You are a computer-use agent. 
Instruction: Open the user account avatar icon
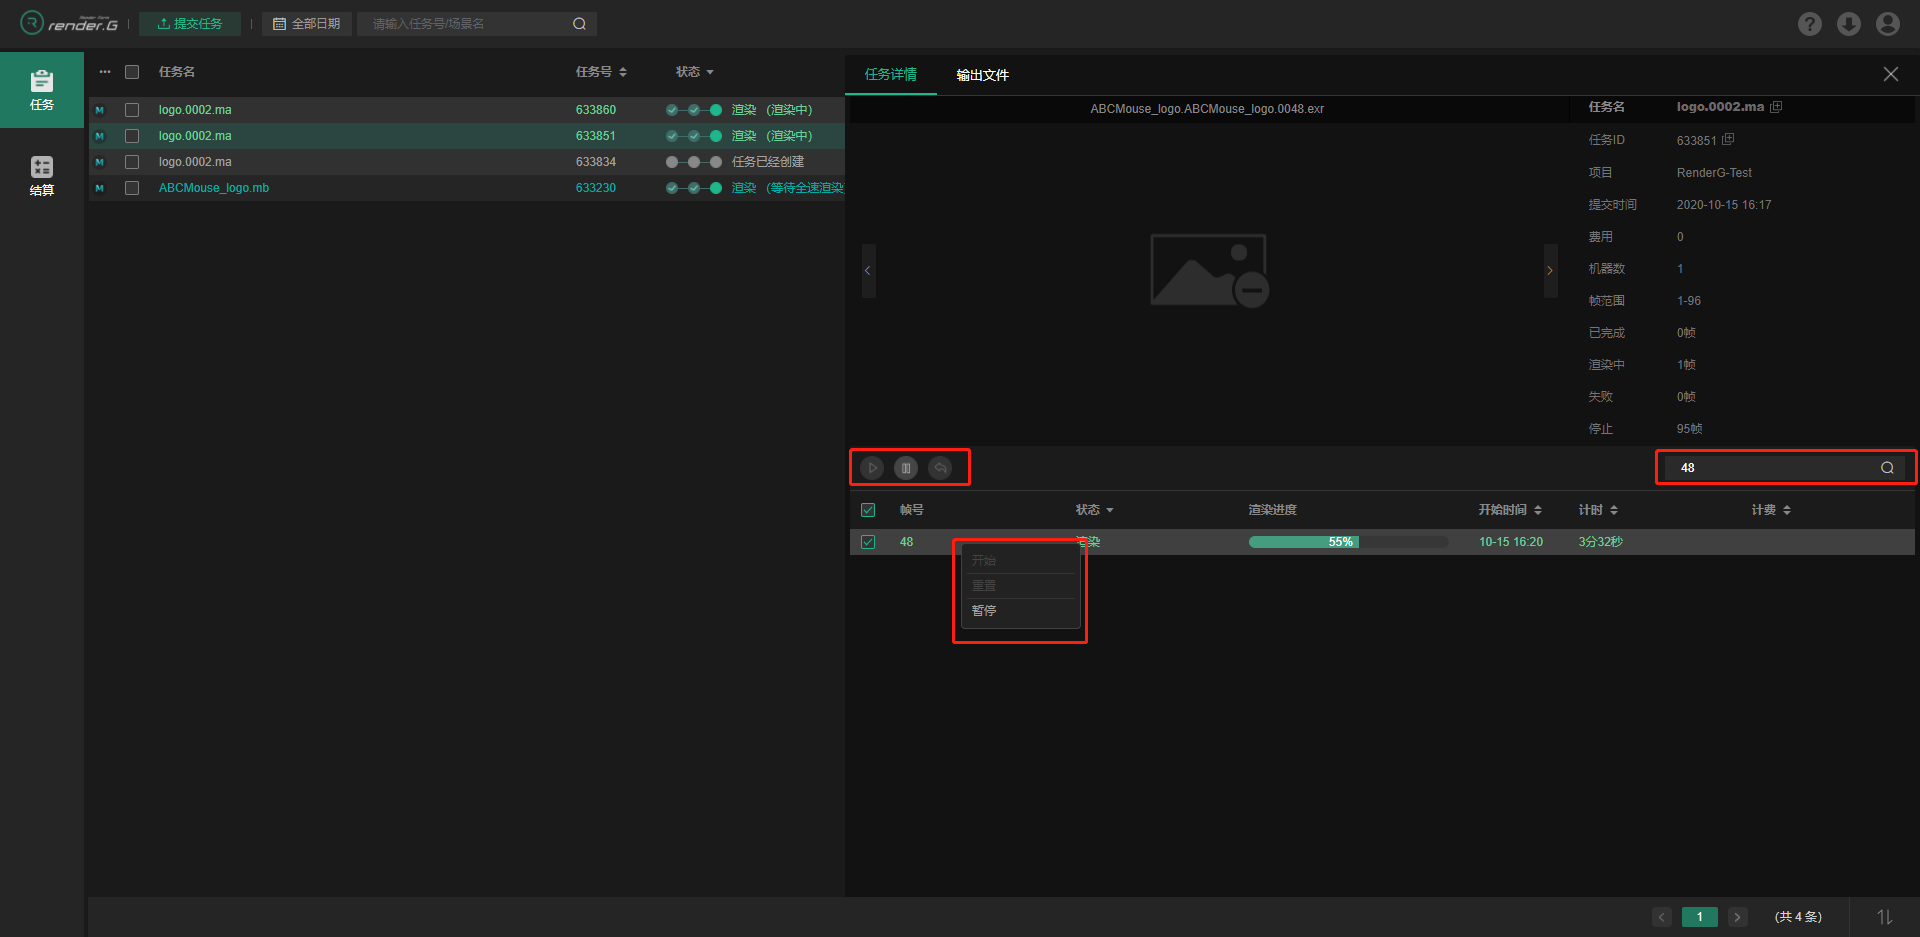click(1888, 24)
